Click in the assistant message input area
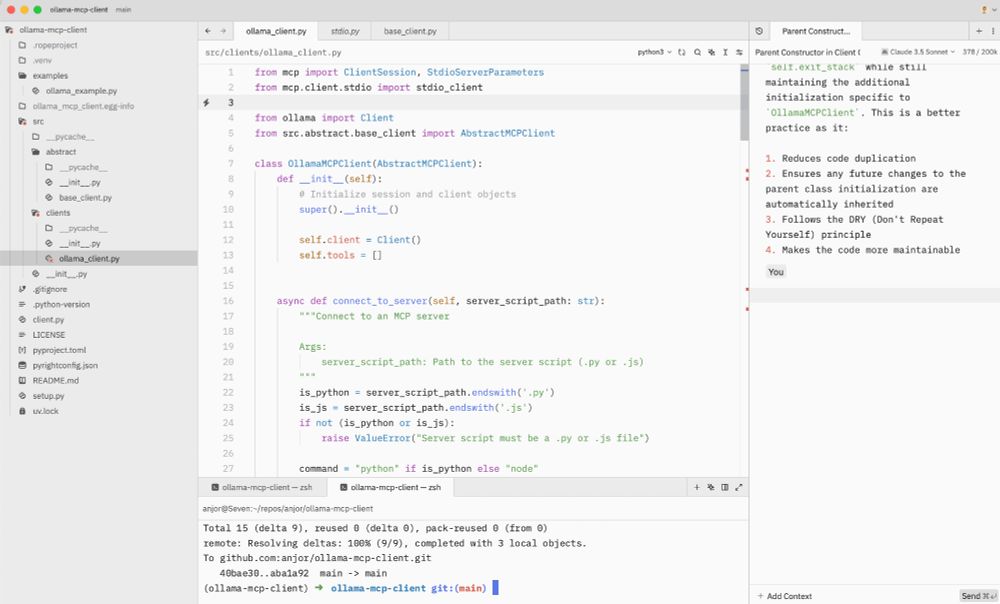This screenshot has height=604, width=1000. coord(874,295)
